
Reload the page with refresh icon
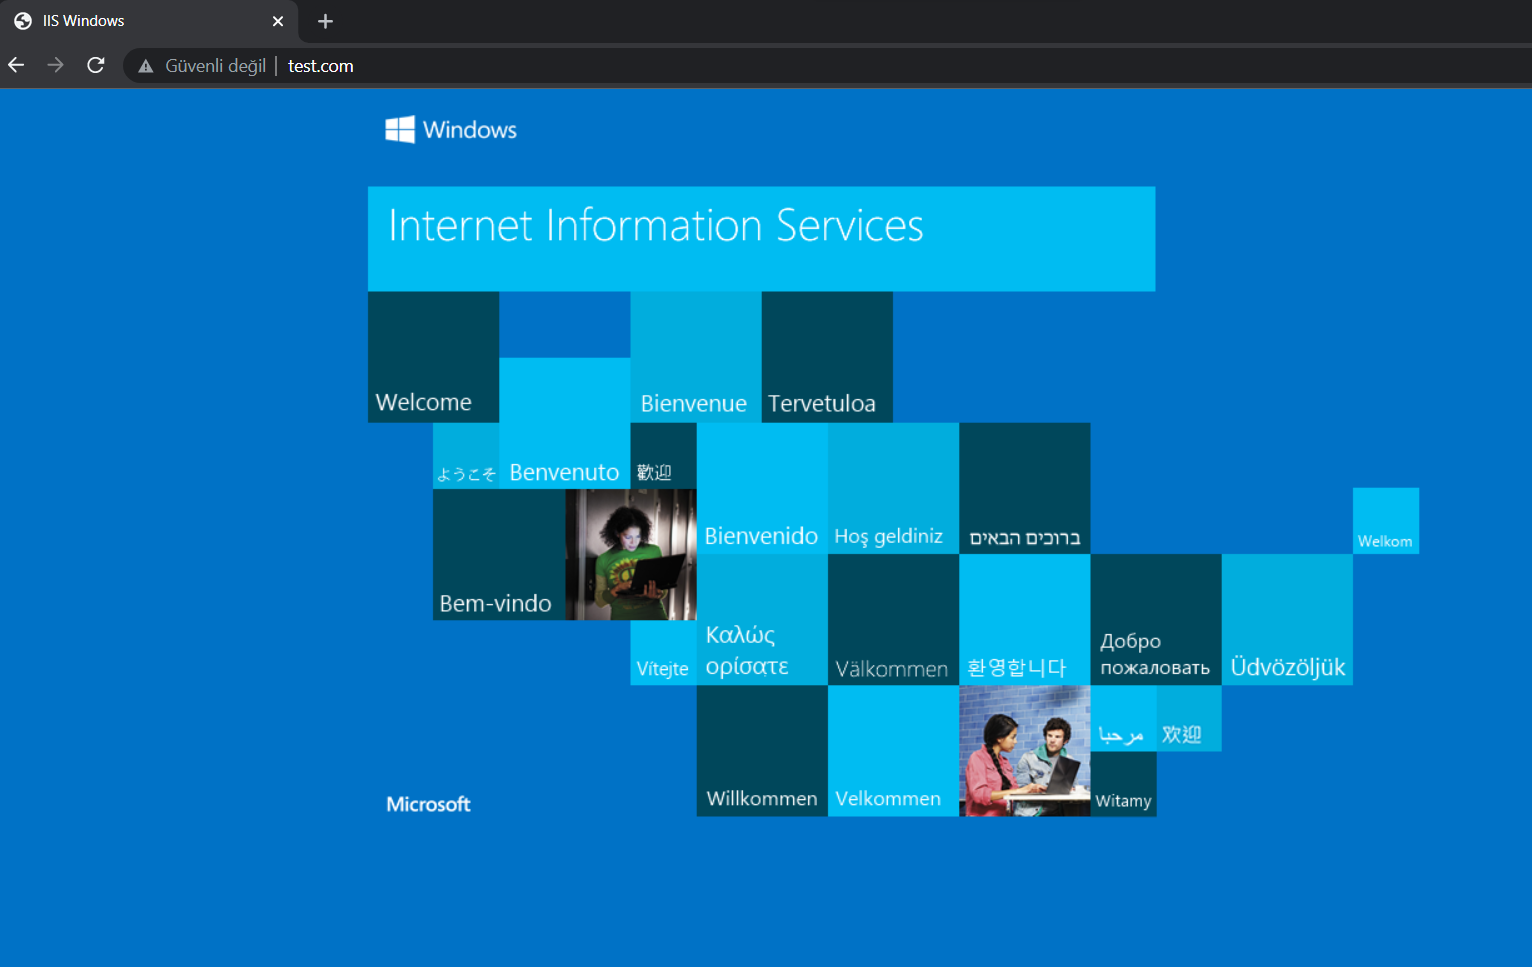(96, 65)
